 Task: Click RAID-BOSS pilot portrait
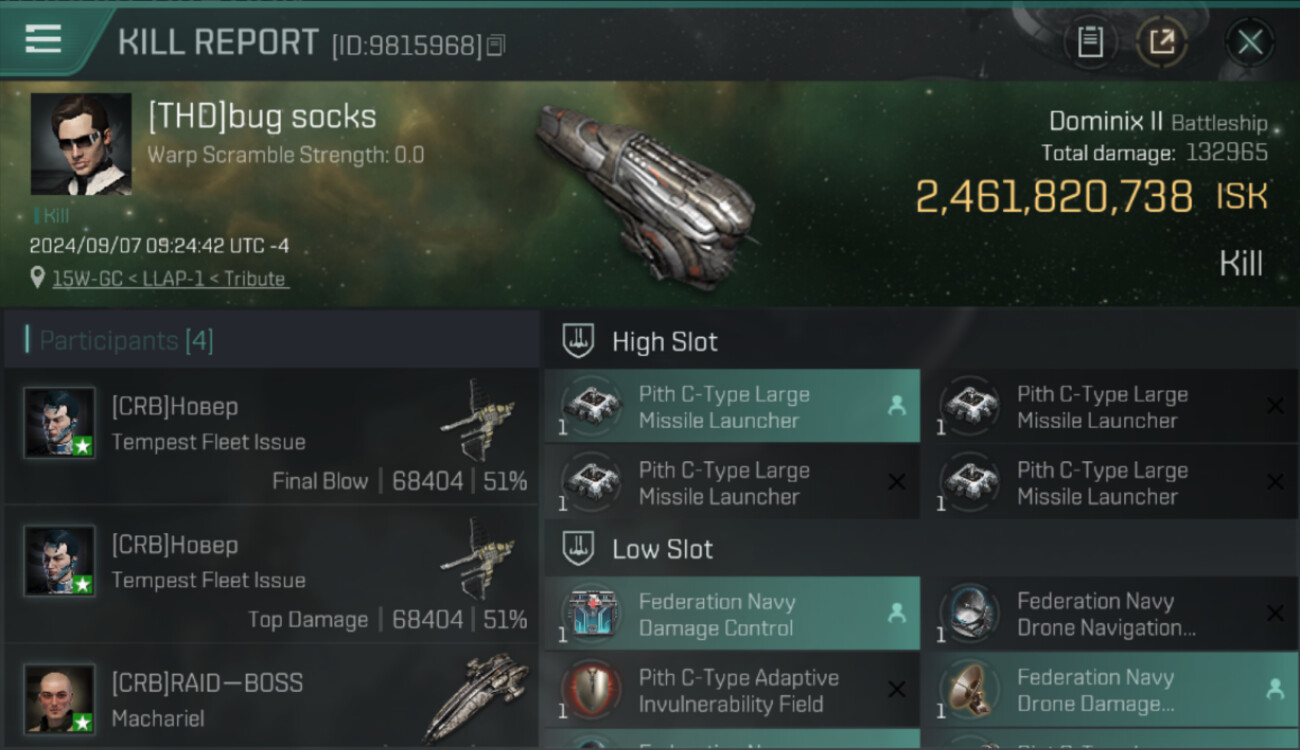pyautogui.click(x=60, y=697)
